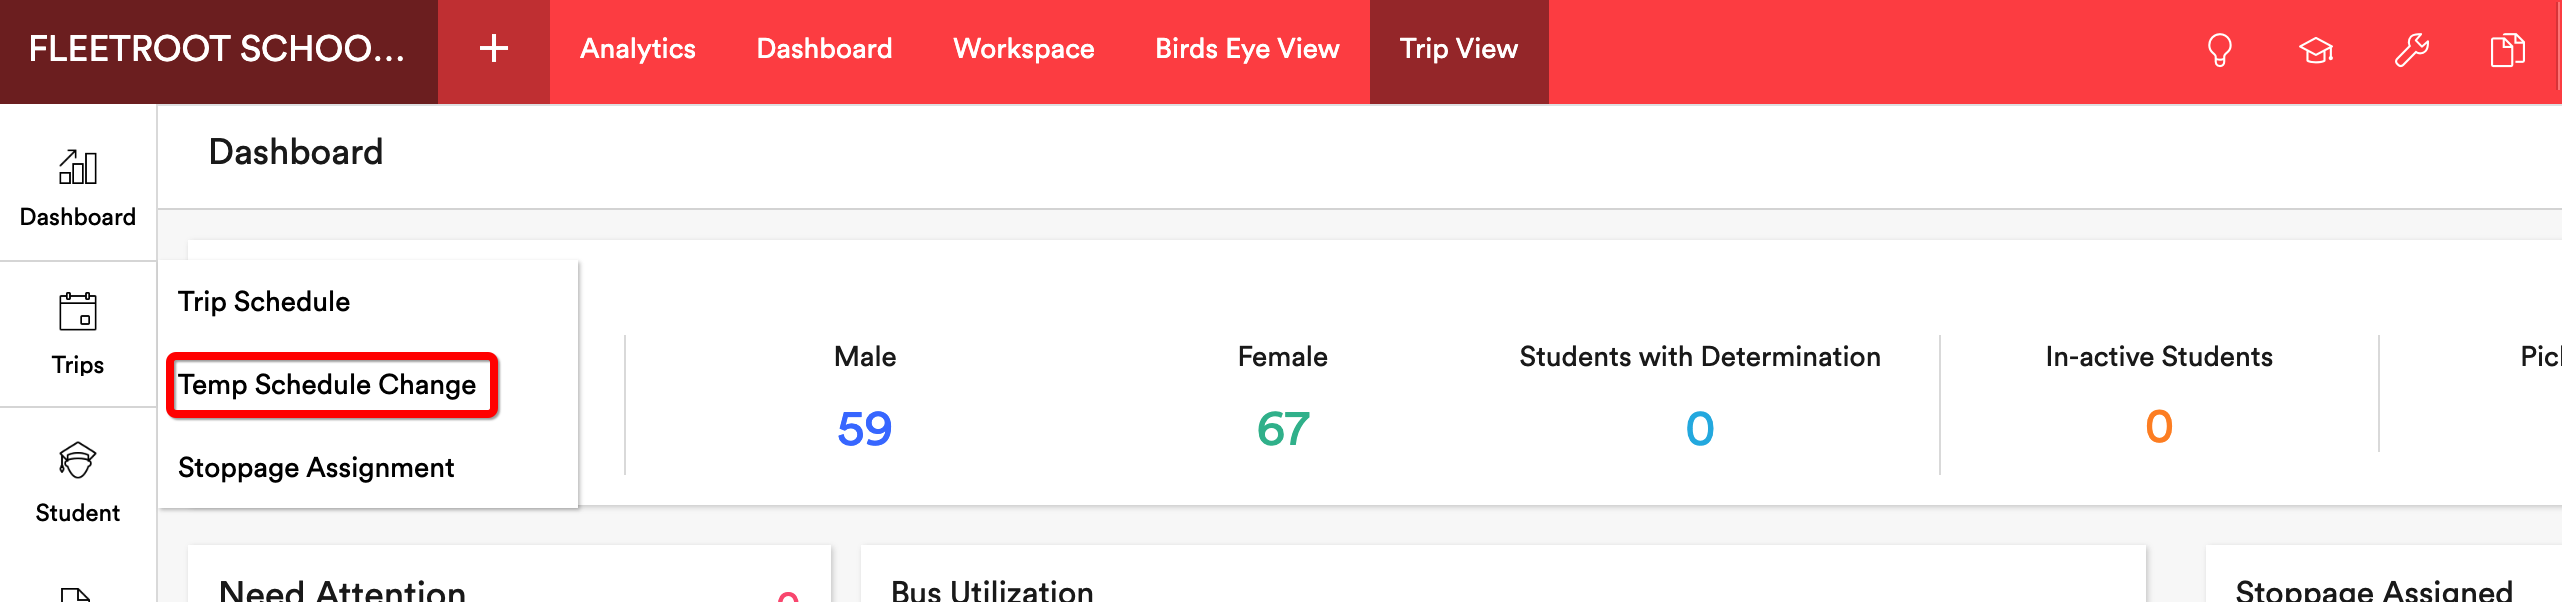
Task: Open the Workspace tab
Action: tap(1024, 49)
